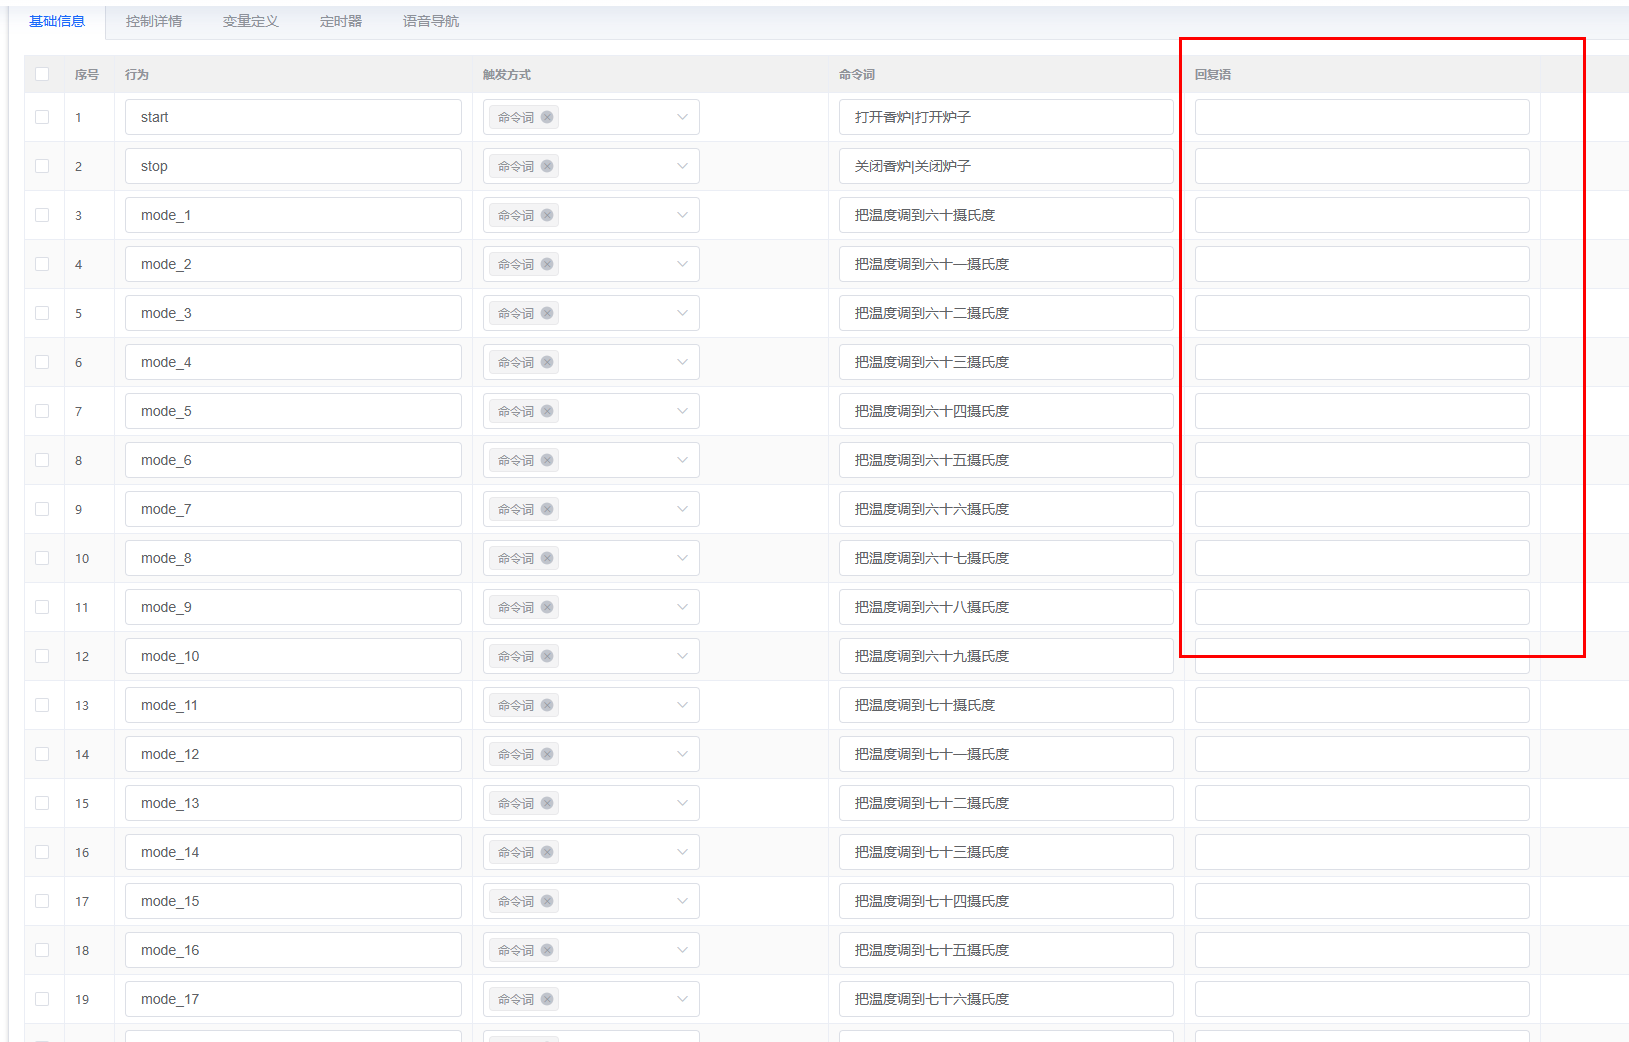
Task: Open the trigger dropdown arrow for mode_8
Action: [682, 558]
